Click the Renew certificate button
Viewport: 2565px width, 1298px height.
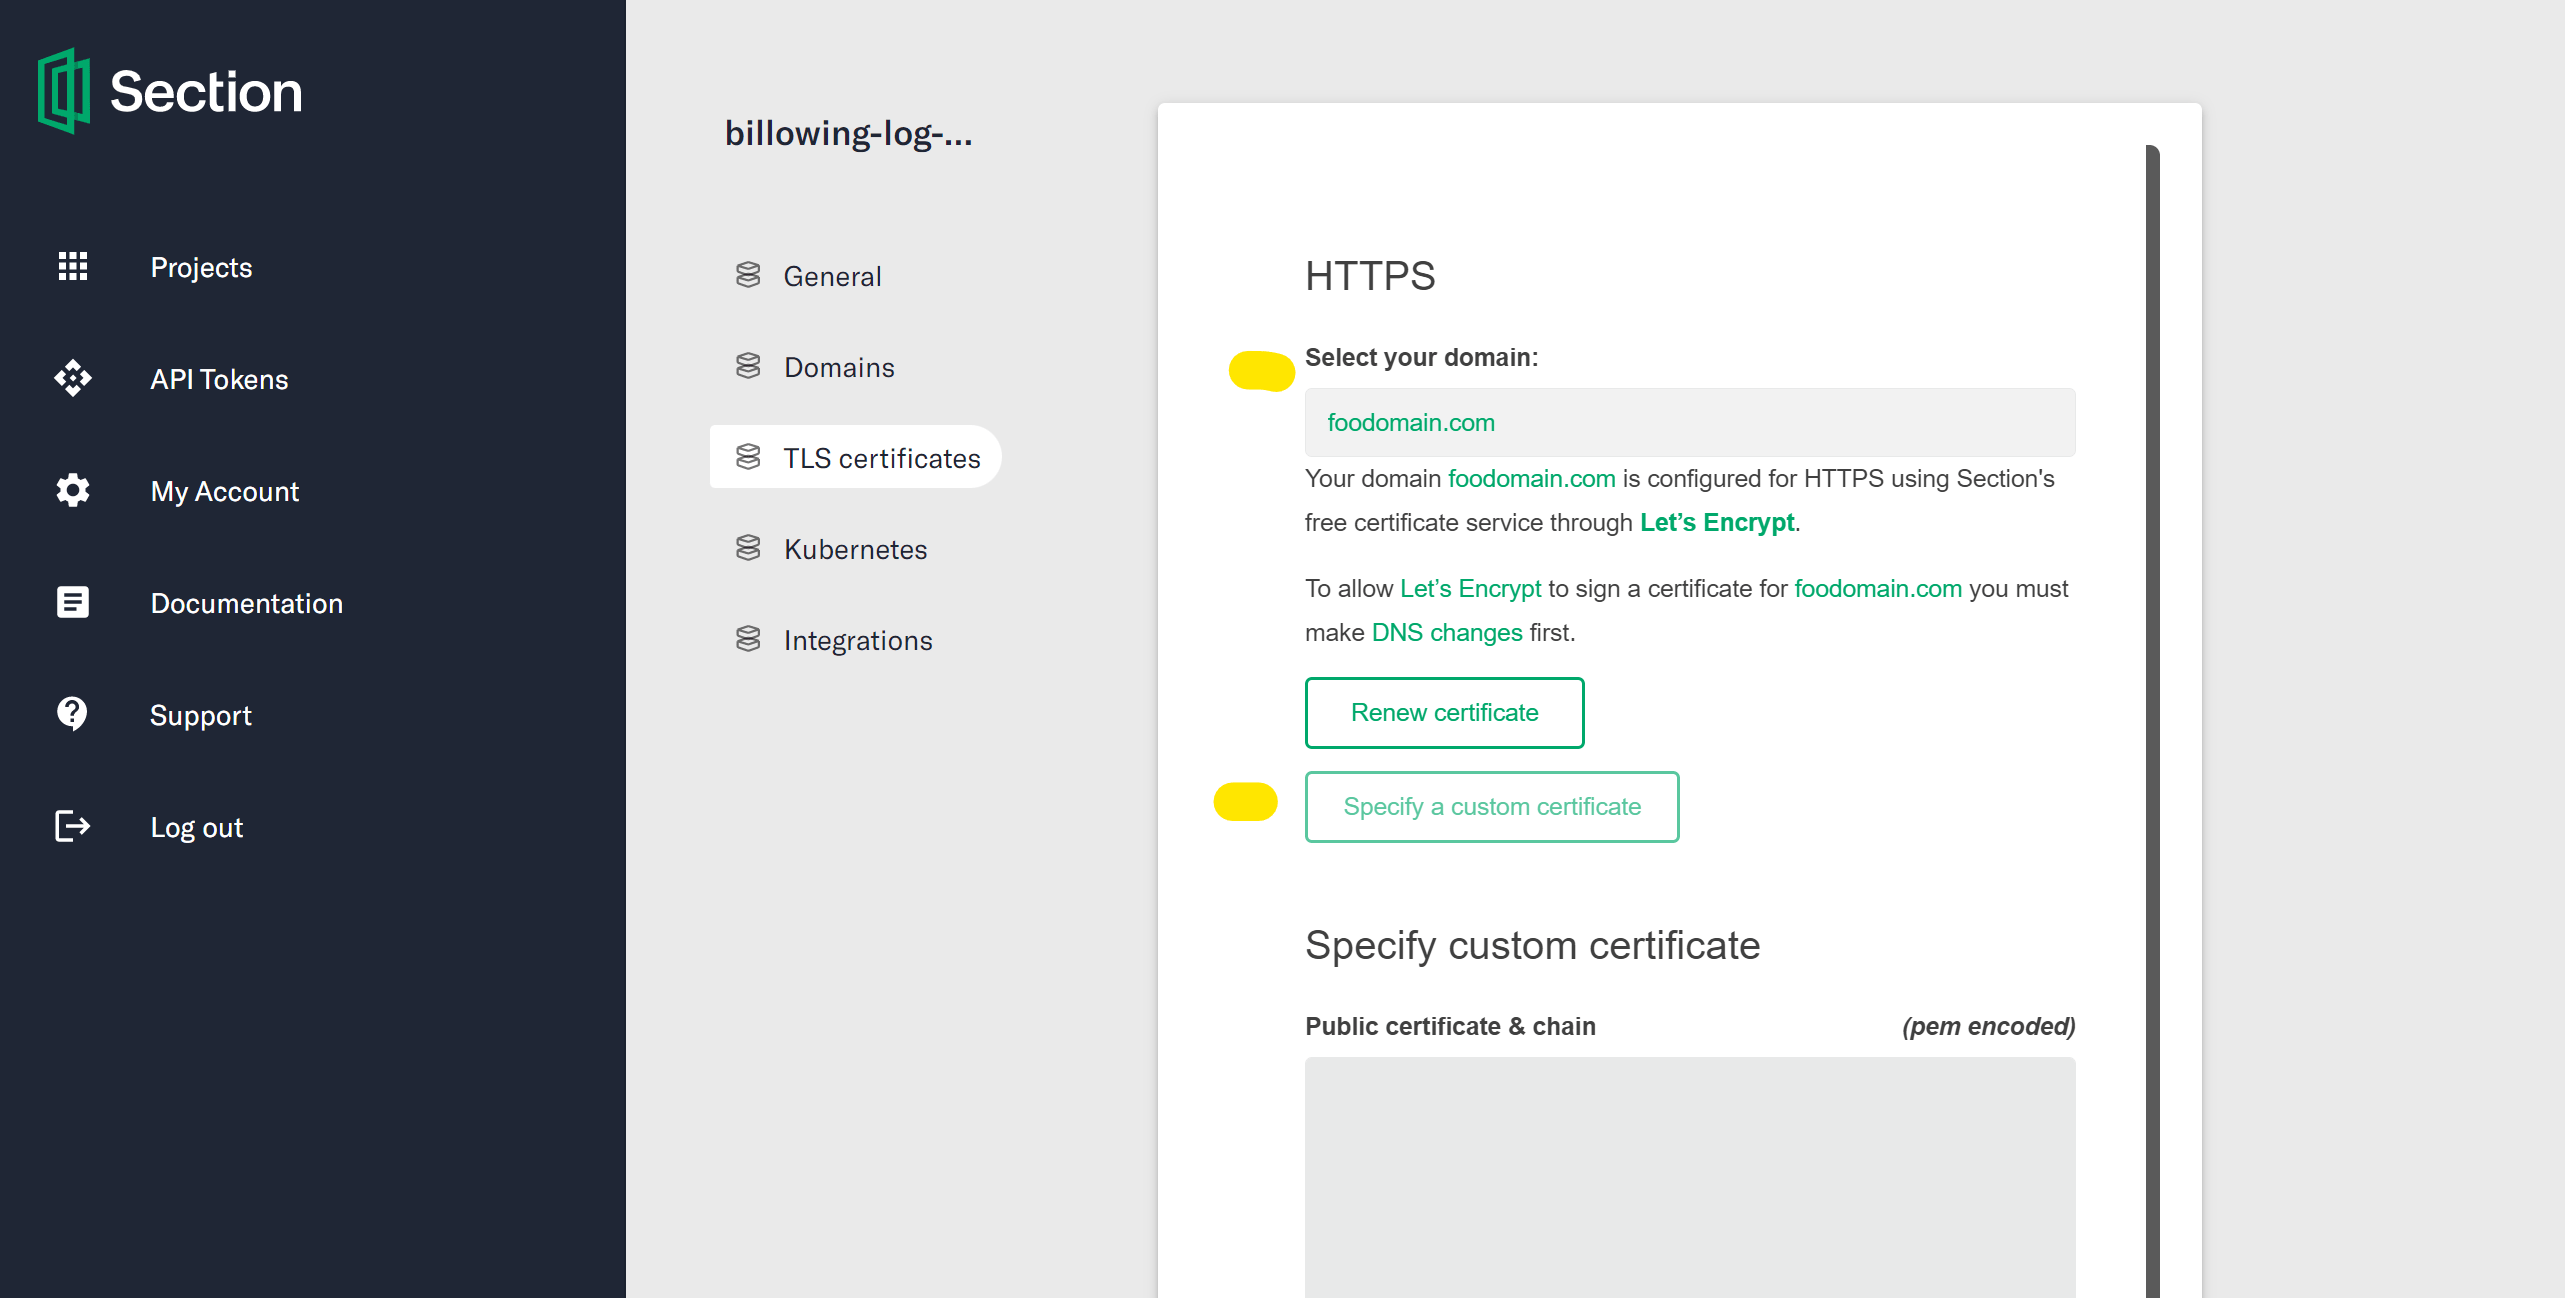(x=1443, y=710)
